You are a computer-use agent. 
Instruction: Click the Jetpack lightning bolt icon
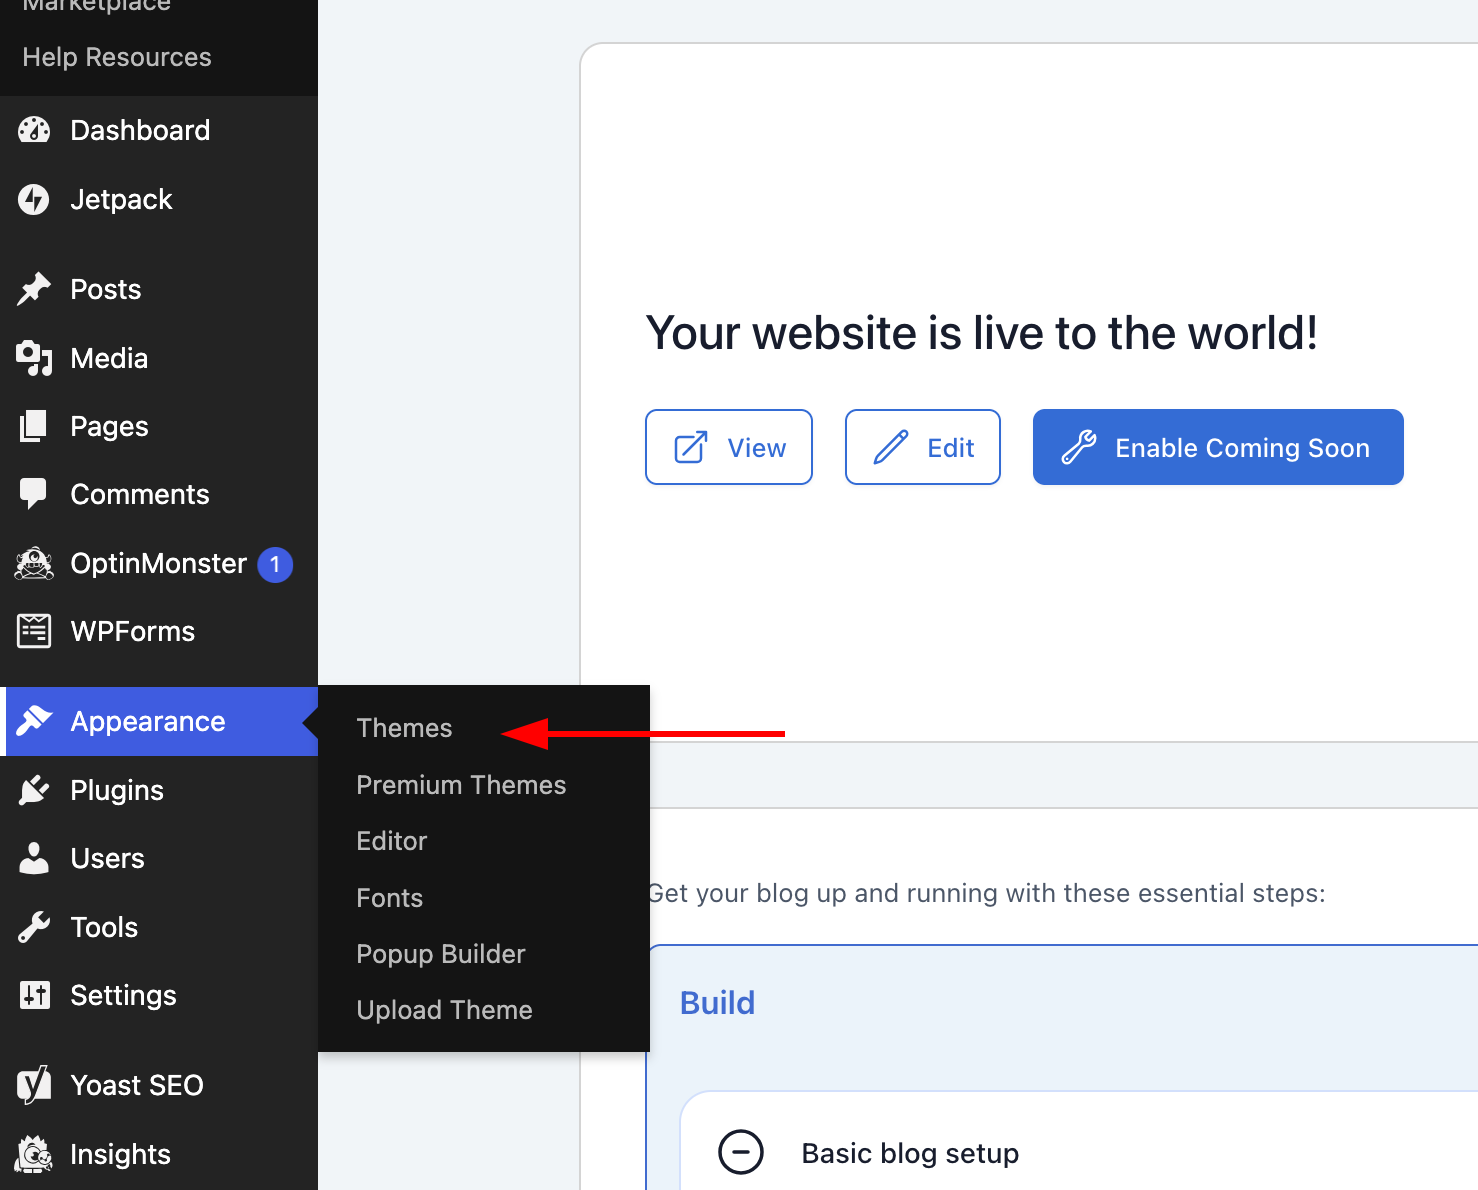point(34,199)
